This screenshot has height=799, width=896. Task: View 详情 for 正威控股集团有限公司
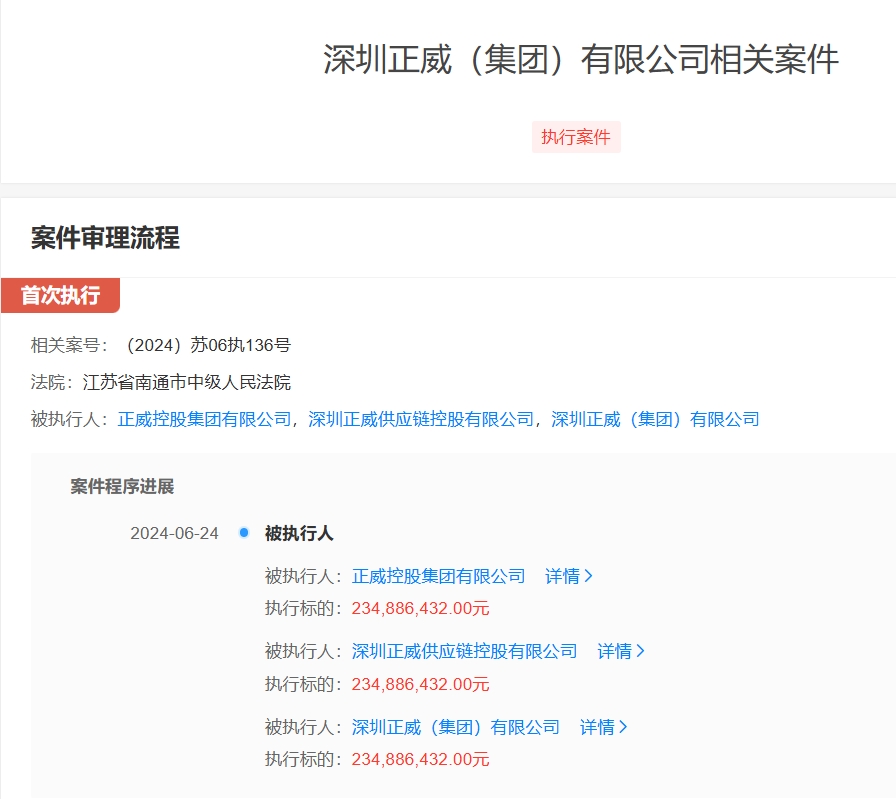569,576
